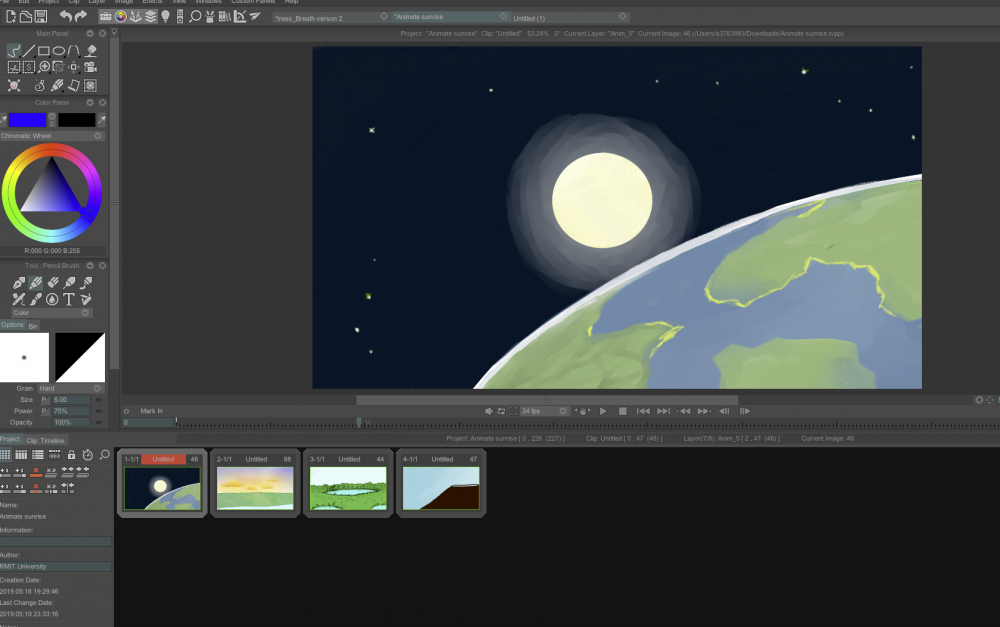Stop animation playback

622,411
